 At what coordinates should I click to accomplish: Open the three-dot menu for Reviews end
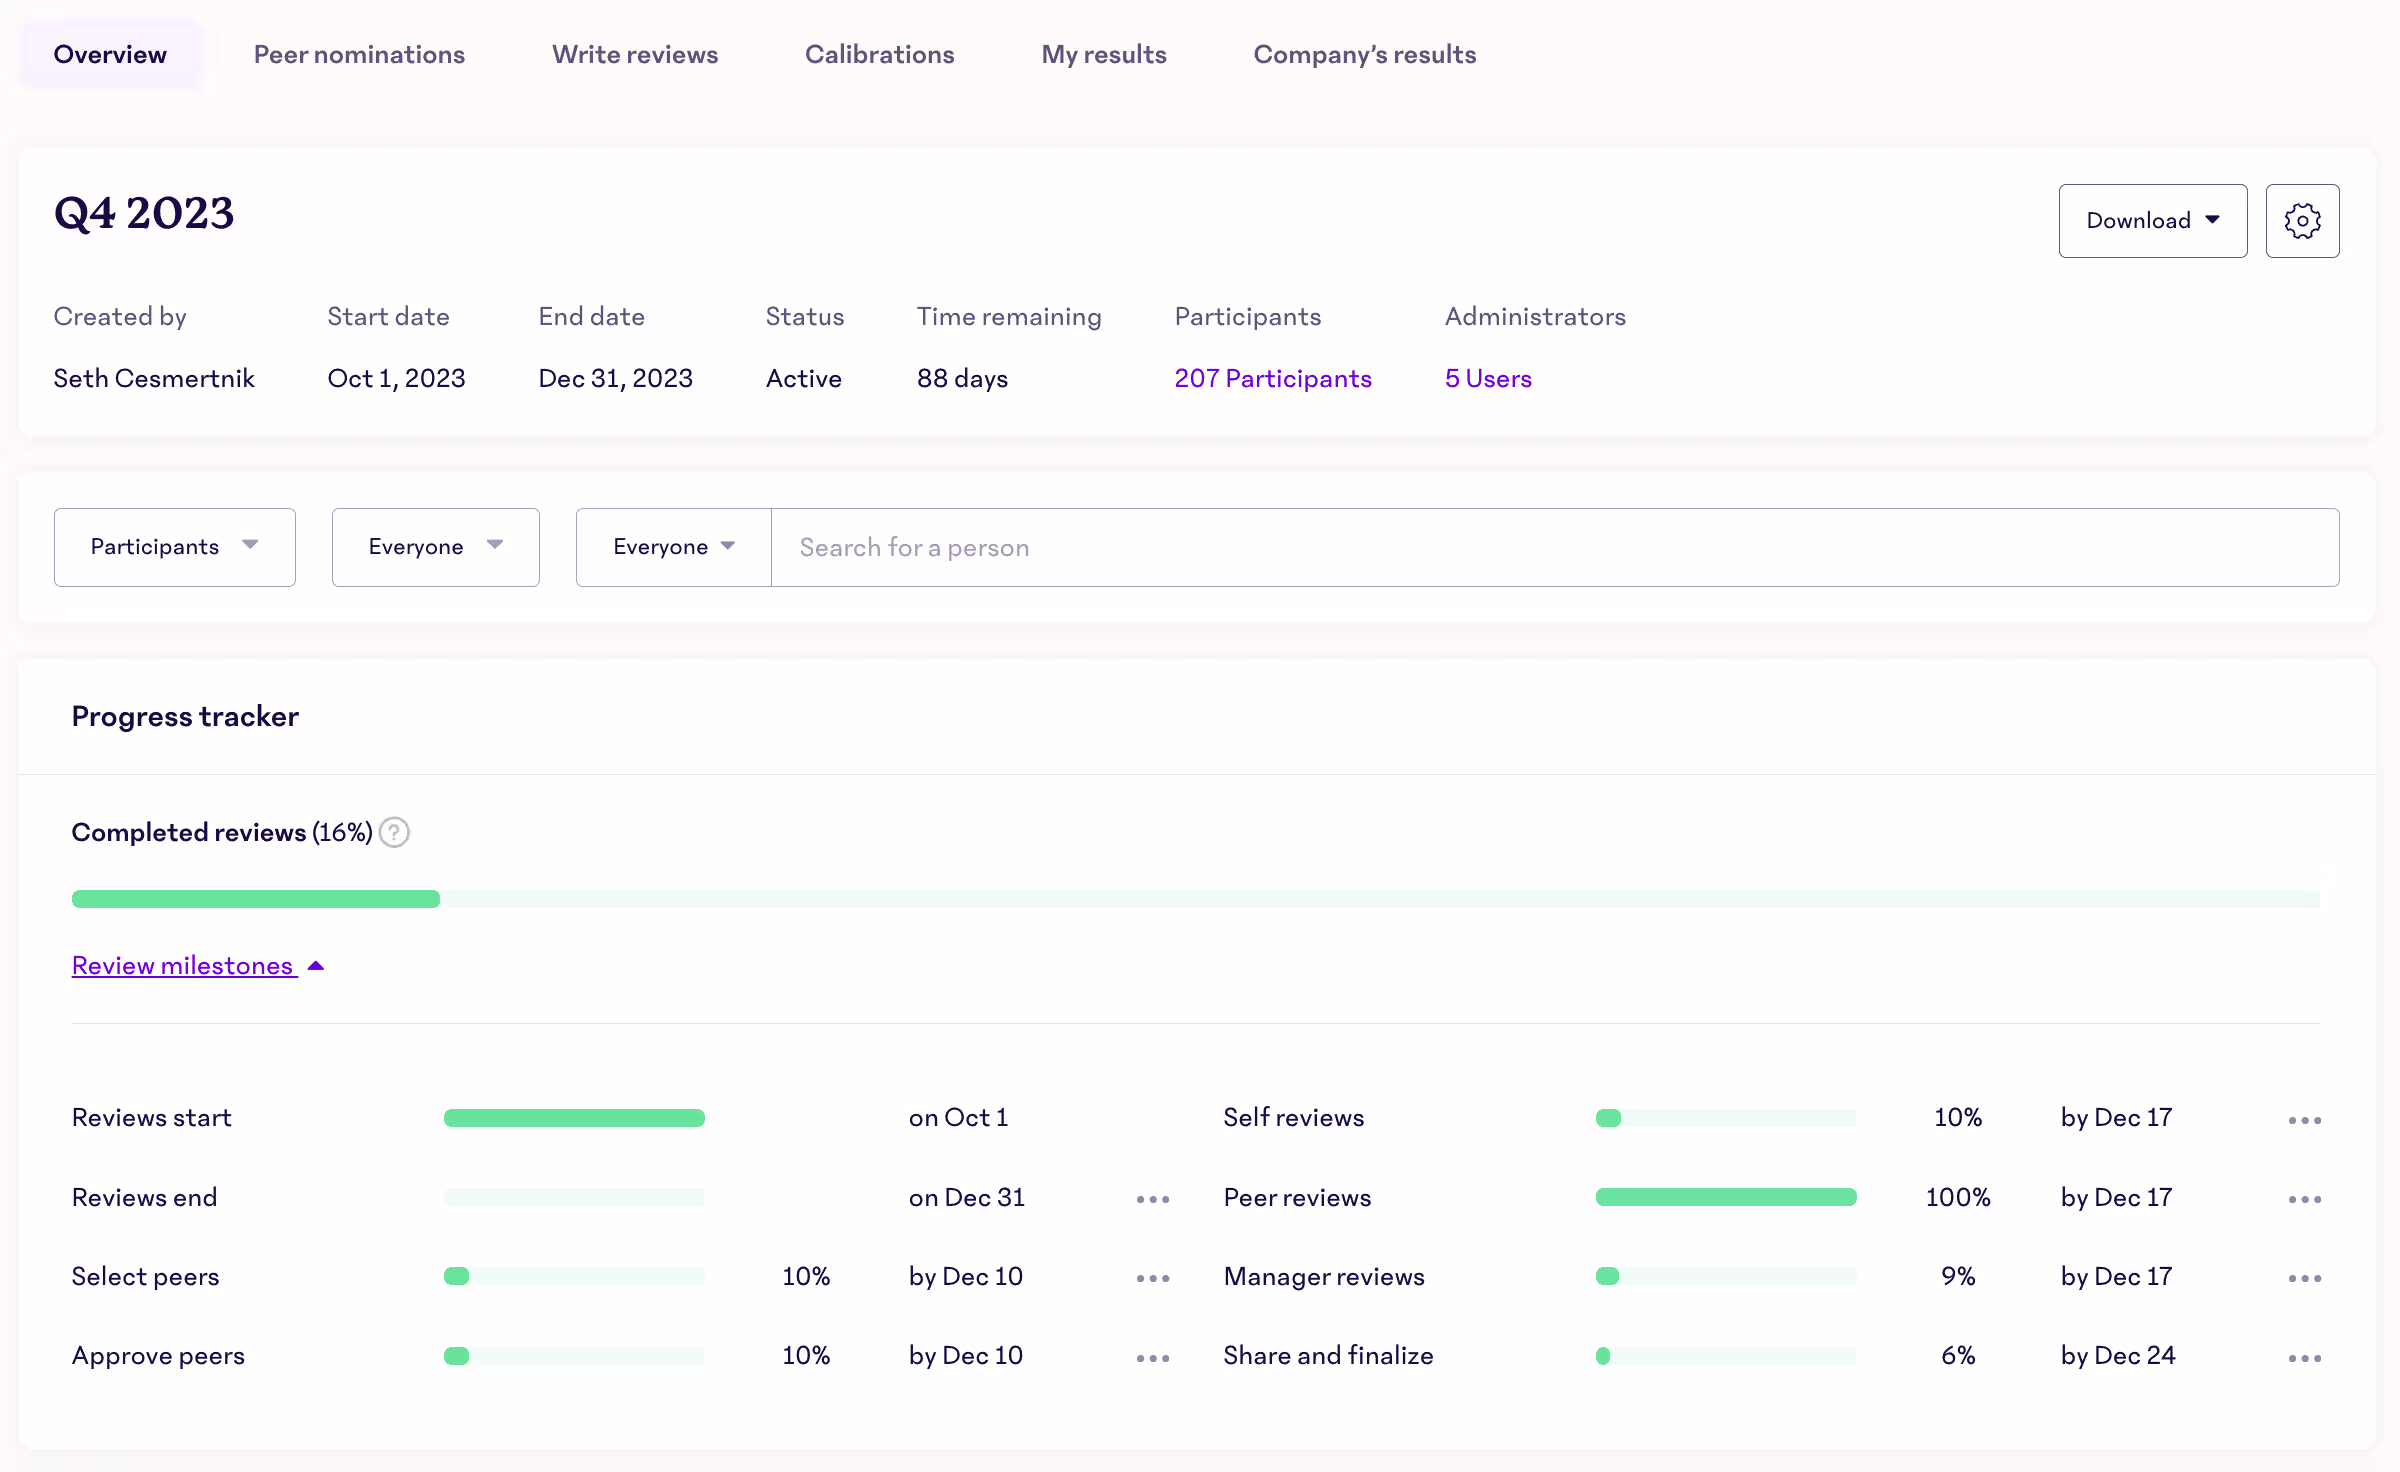1152,1199
